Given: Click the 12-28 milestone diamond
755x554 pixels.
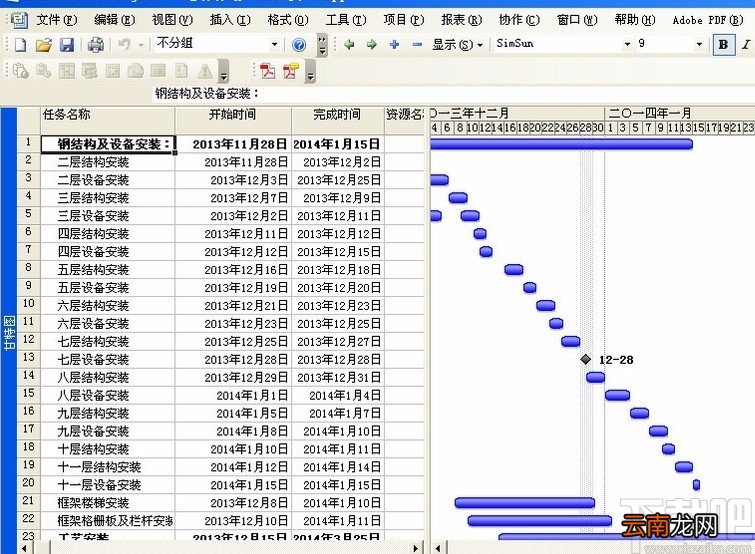Looking at the screenshot, I should [x=586, y=359].
